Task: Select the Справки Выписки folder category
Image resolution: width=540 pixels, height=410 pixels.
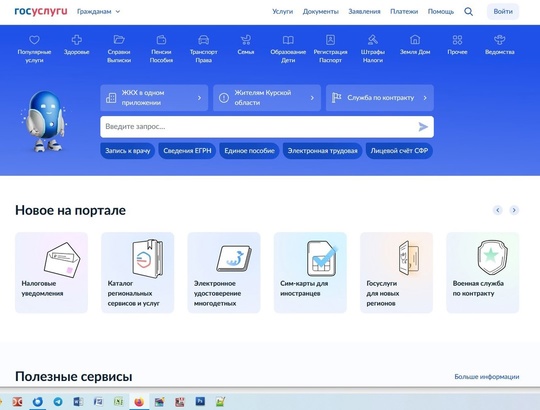Action: 119,49
